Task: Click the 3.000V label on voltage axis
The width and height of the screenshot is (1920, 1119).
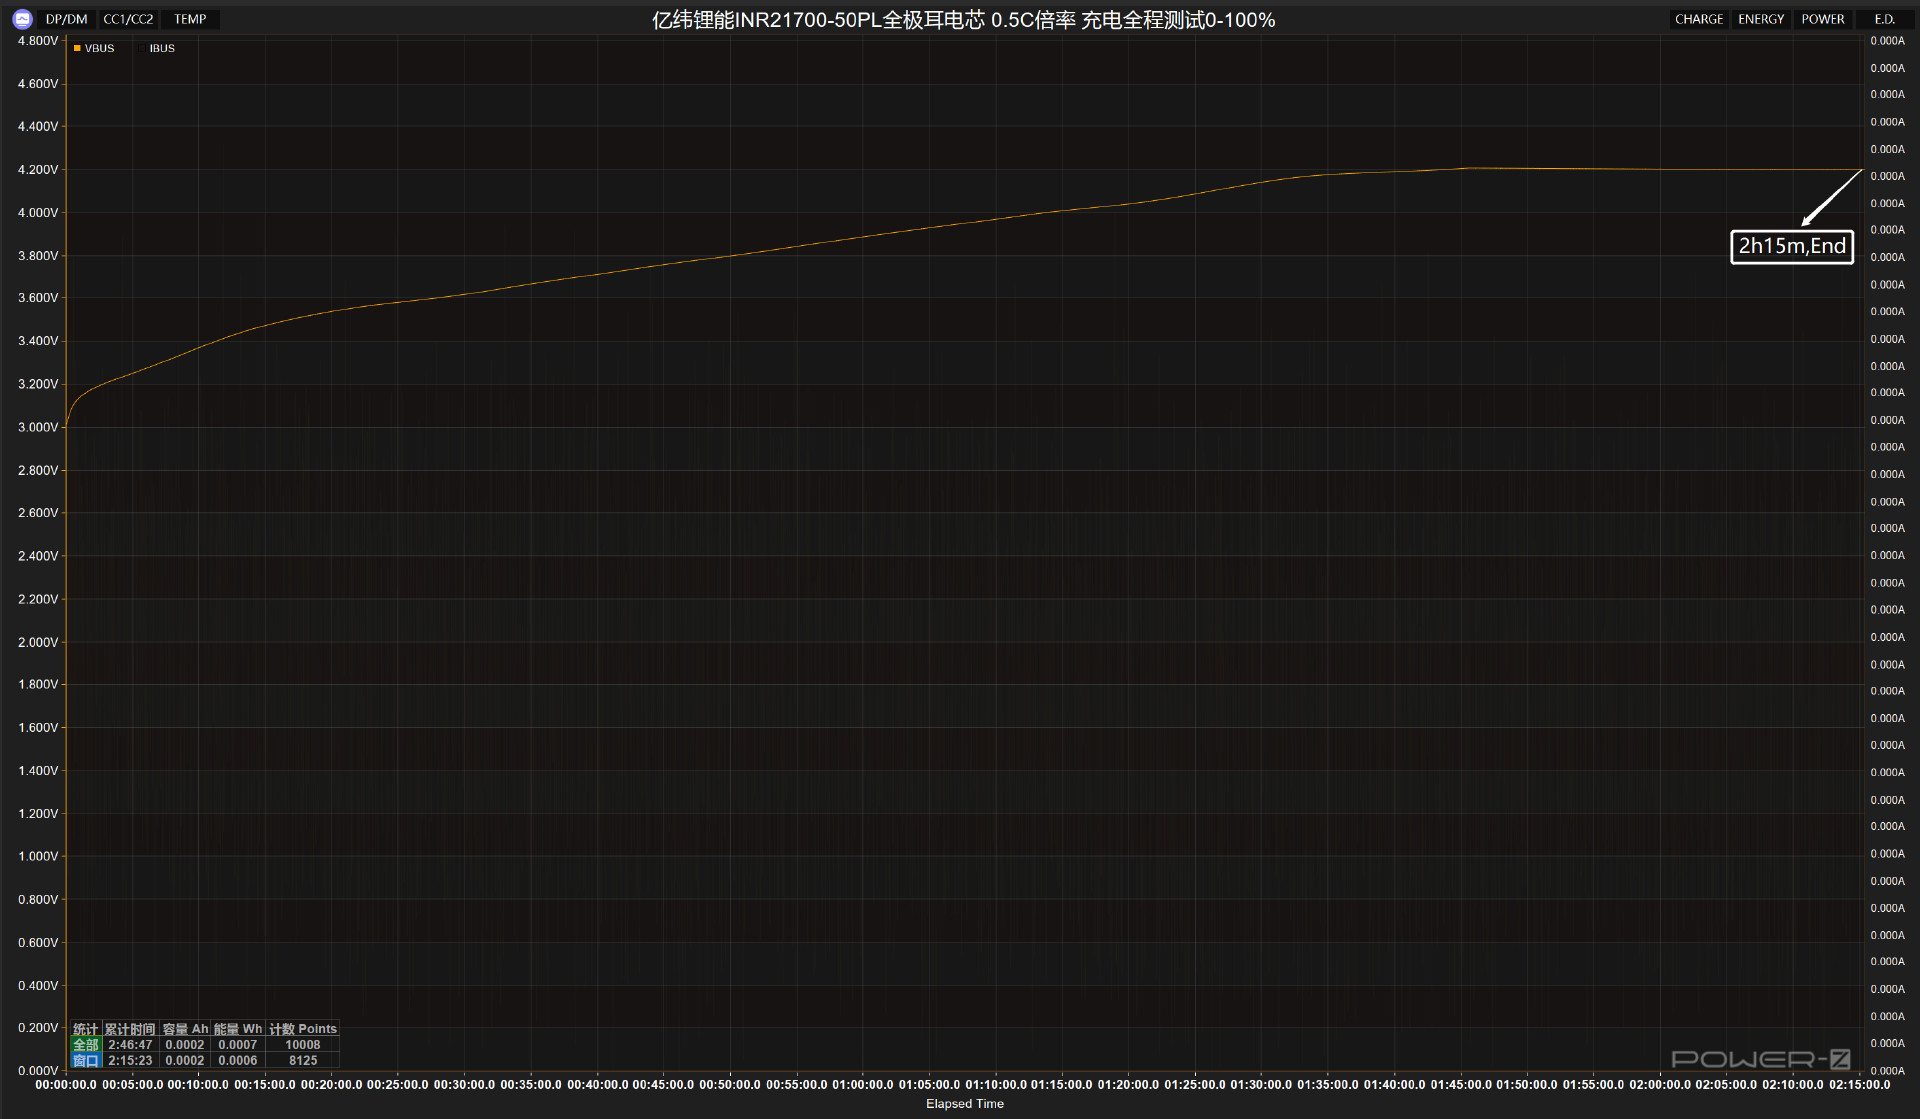Action: pos(38,427)
